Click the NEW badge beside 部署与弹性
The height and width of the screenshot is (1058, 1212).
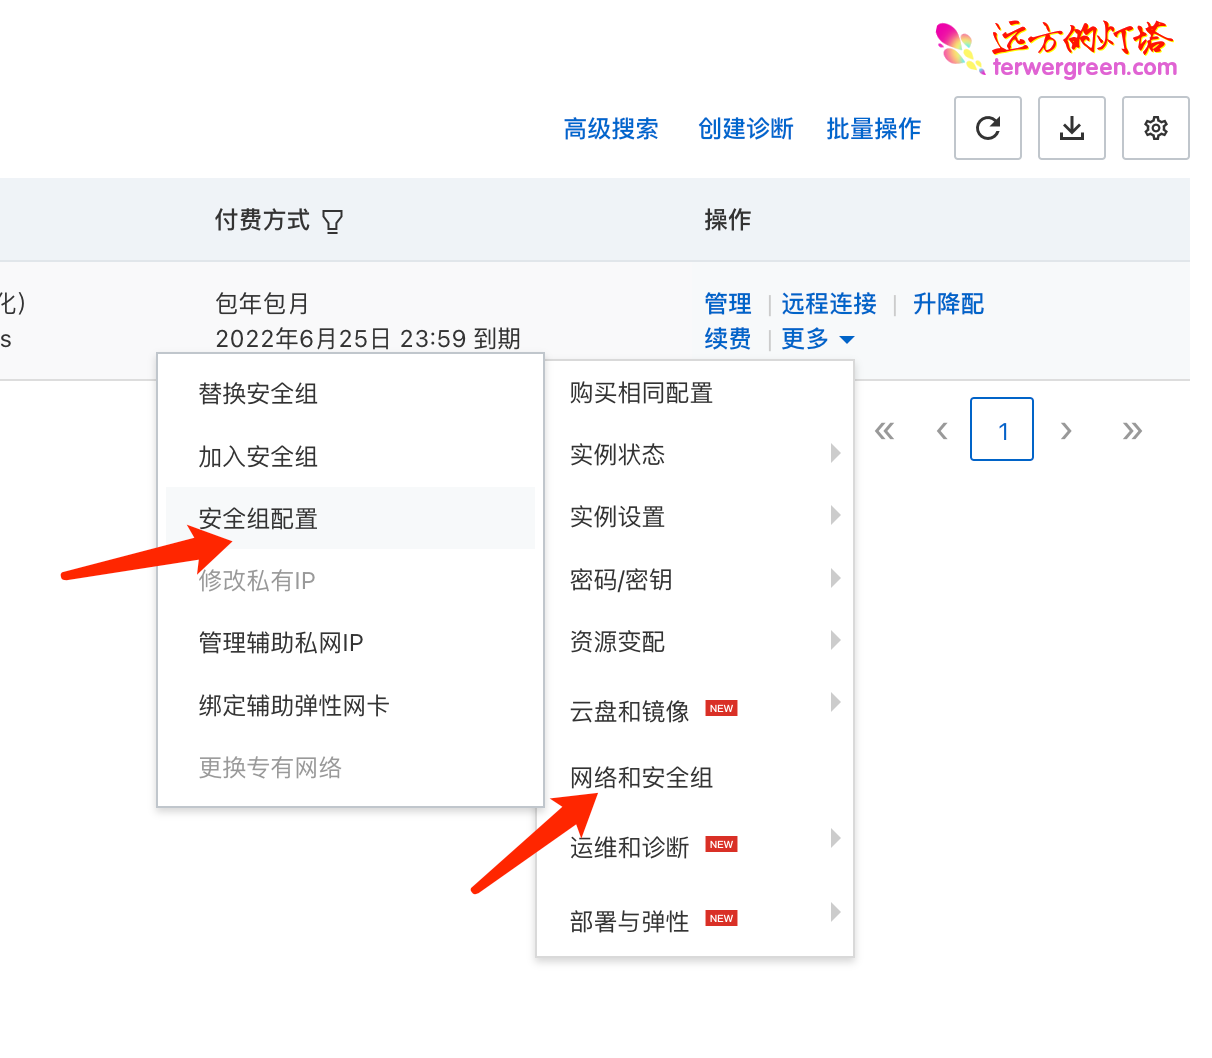(721, 918)
